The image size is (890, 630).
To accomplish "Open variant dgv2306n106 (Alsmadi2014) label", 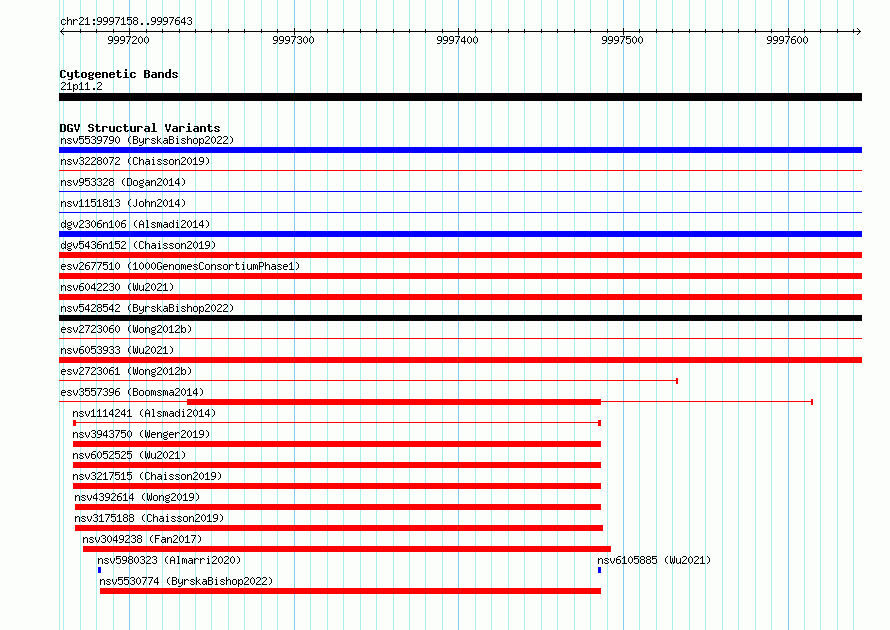I will (135, 224).
